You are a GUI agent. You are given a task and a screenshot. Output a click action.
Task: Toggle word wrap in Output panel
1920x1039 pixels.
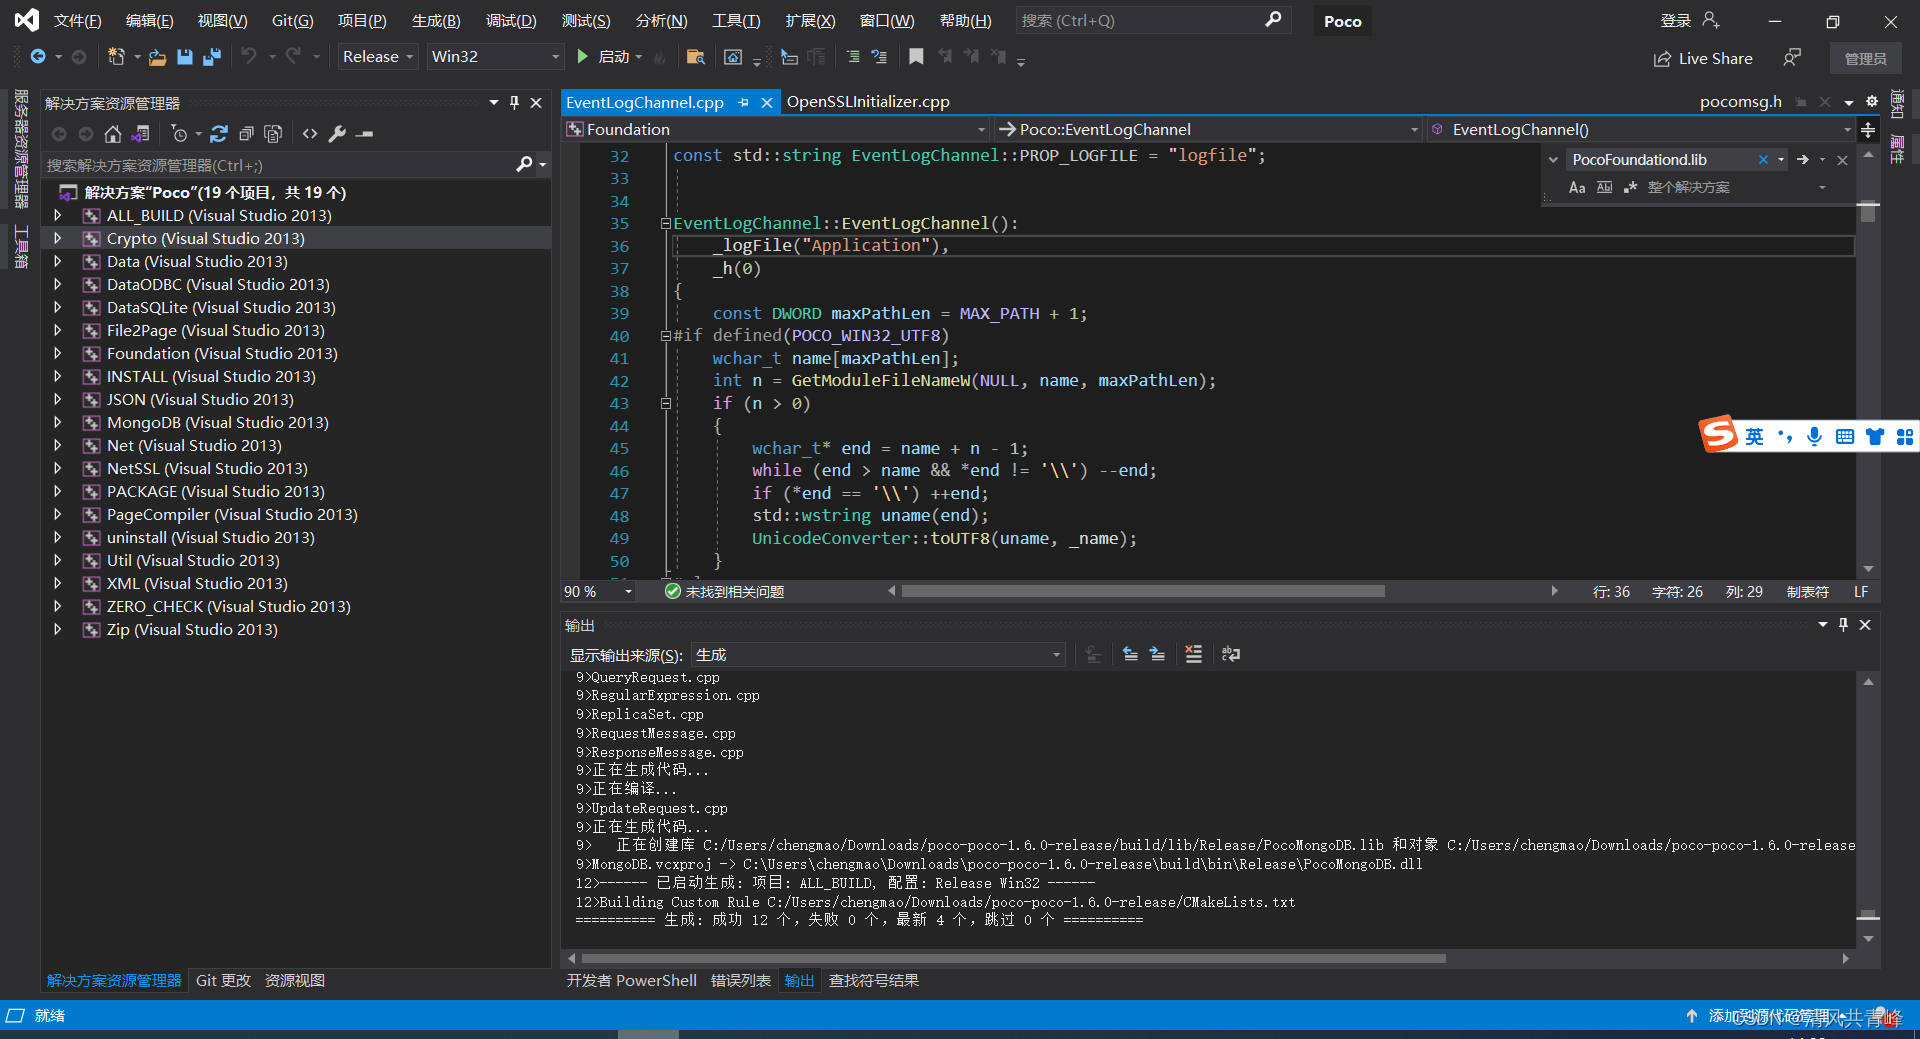[1231, 654]
